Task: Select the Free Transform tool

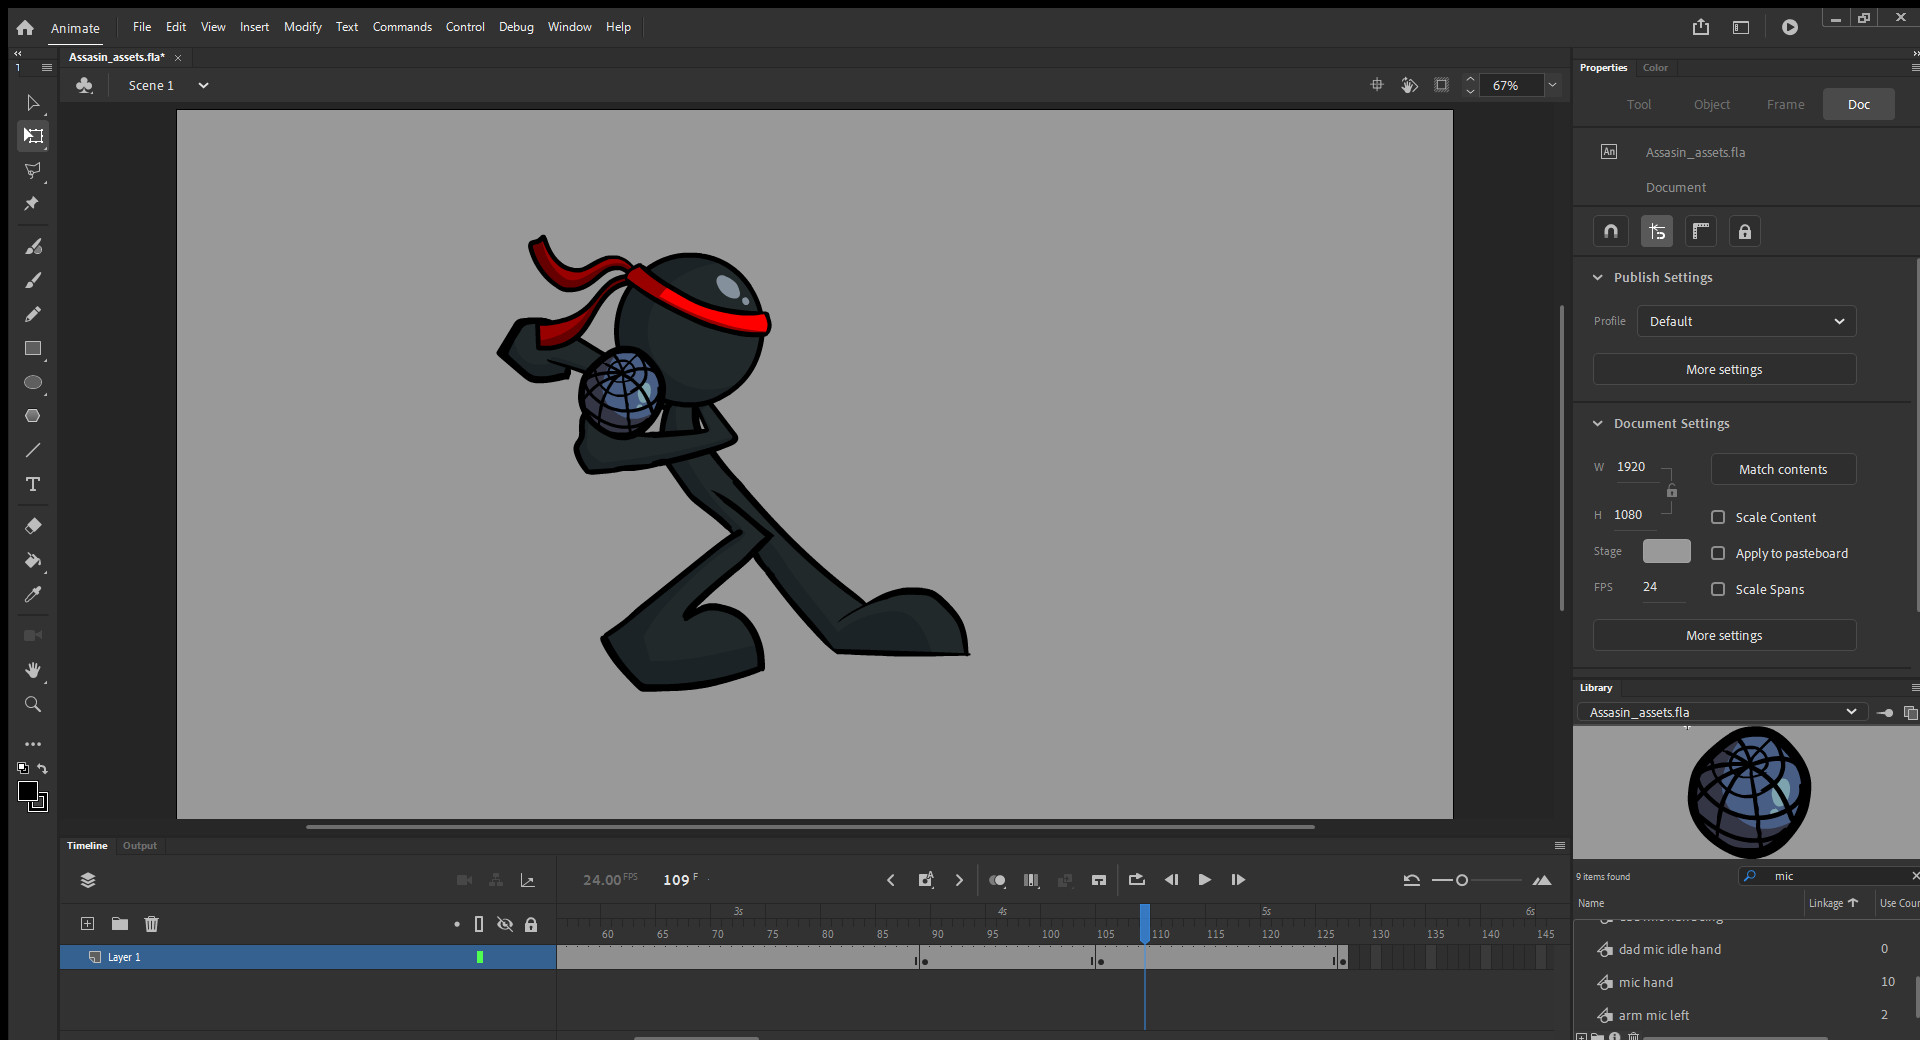Action: [33, 136]
